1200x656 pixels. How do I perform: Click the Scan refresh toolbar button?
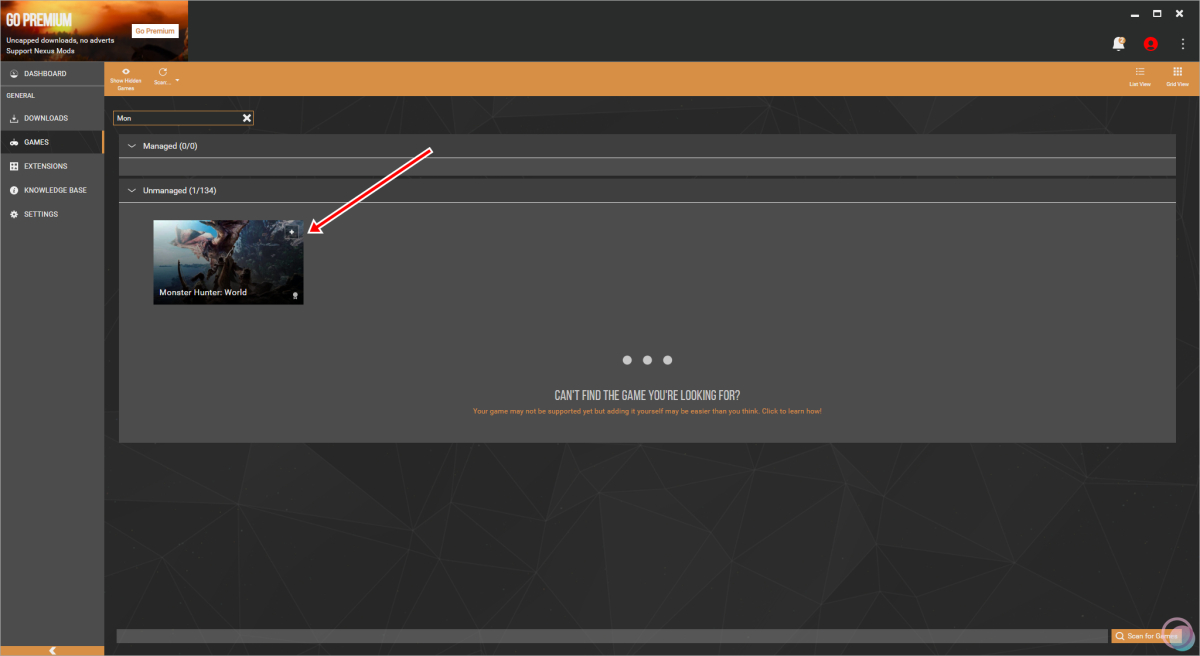tap(163, 77)
